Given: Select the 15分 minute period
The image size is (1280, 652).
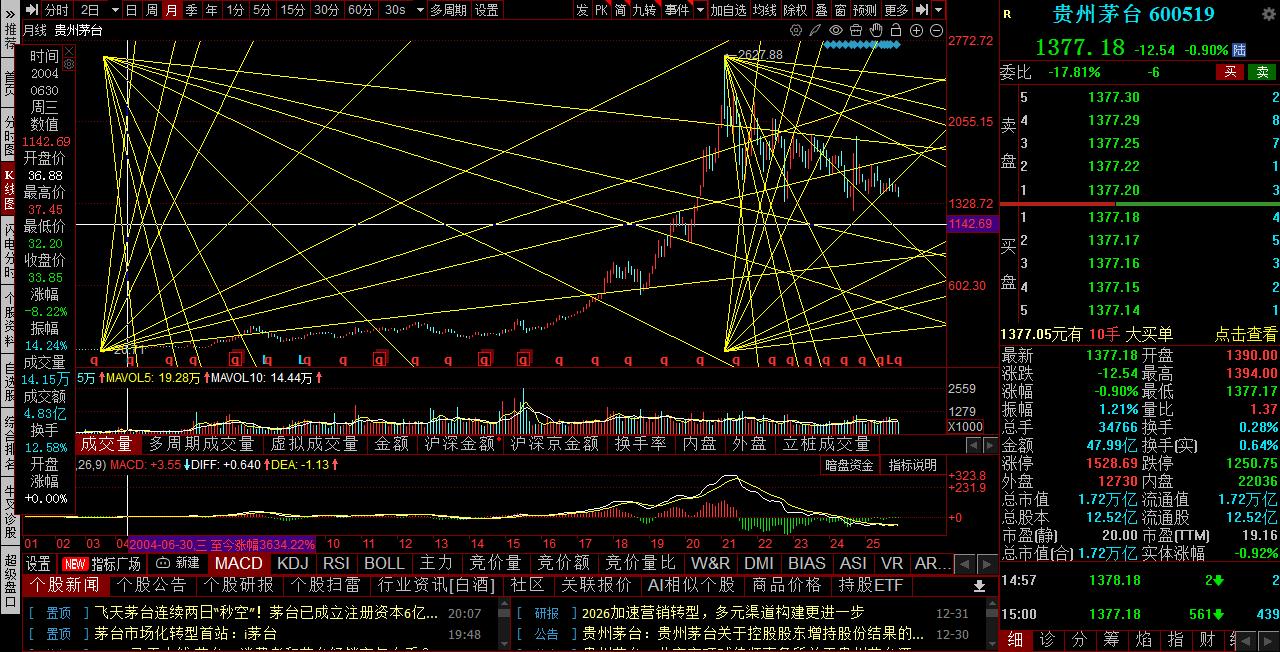Looking at the screenshot, I should pos(293,10).
